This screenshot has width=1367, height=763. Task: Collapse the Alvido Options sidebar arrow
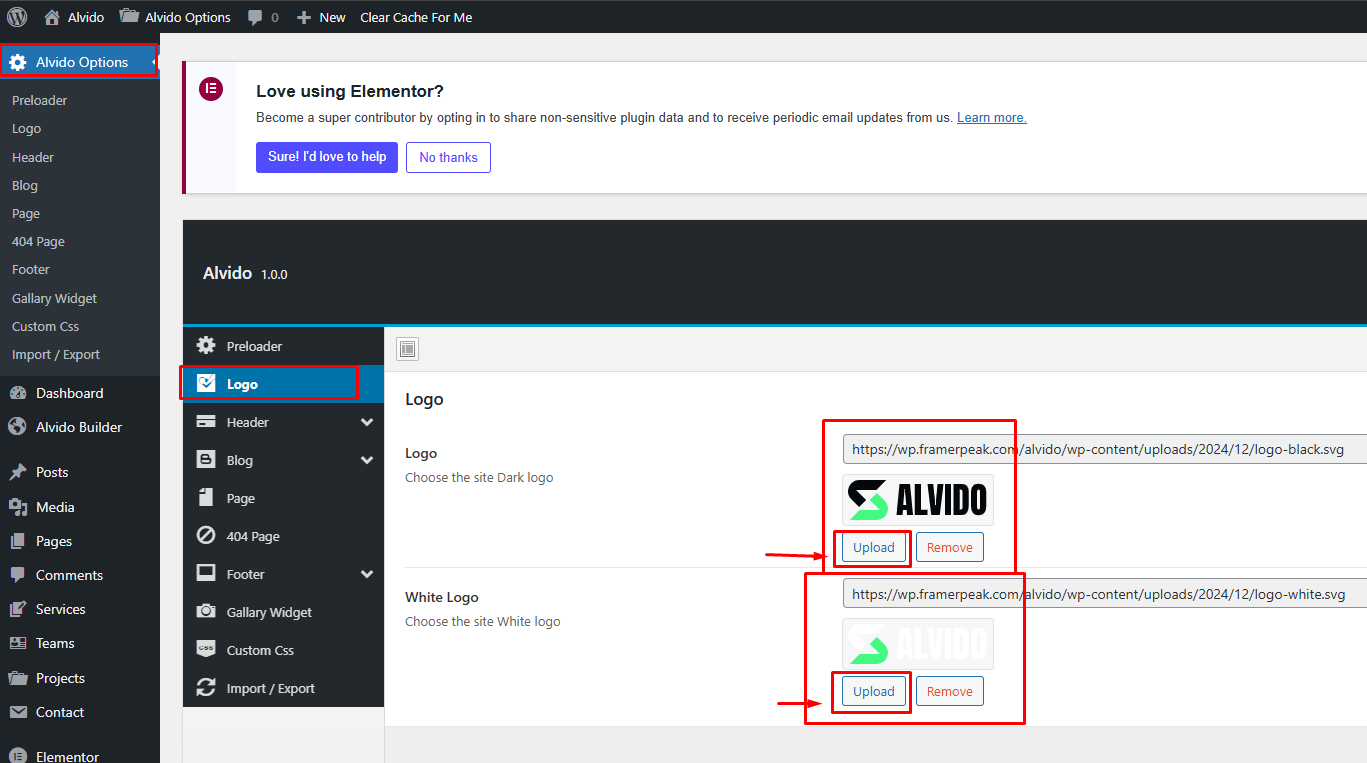coord(154,62)
